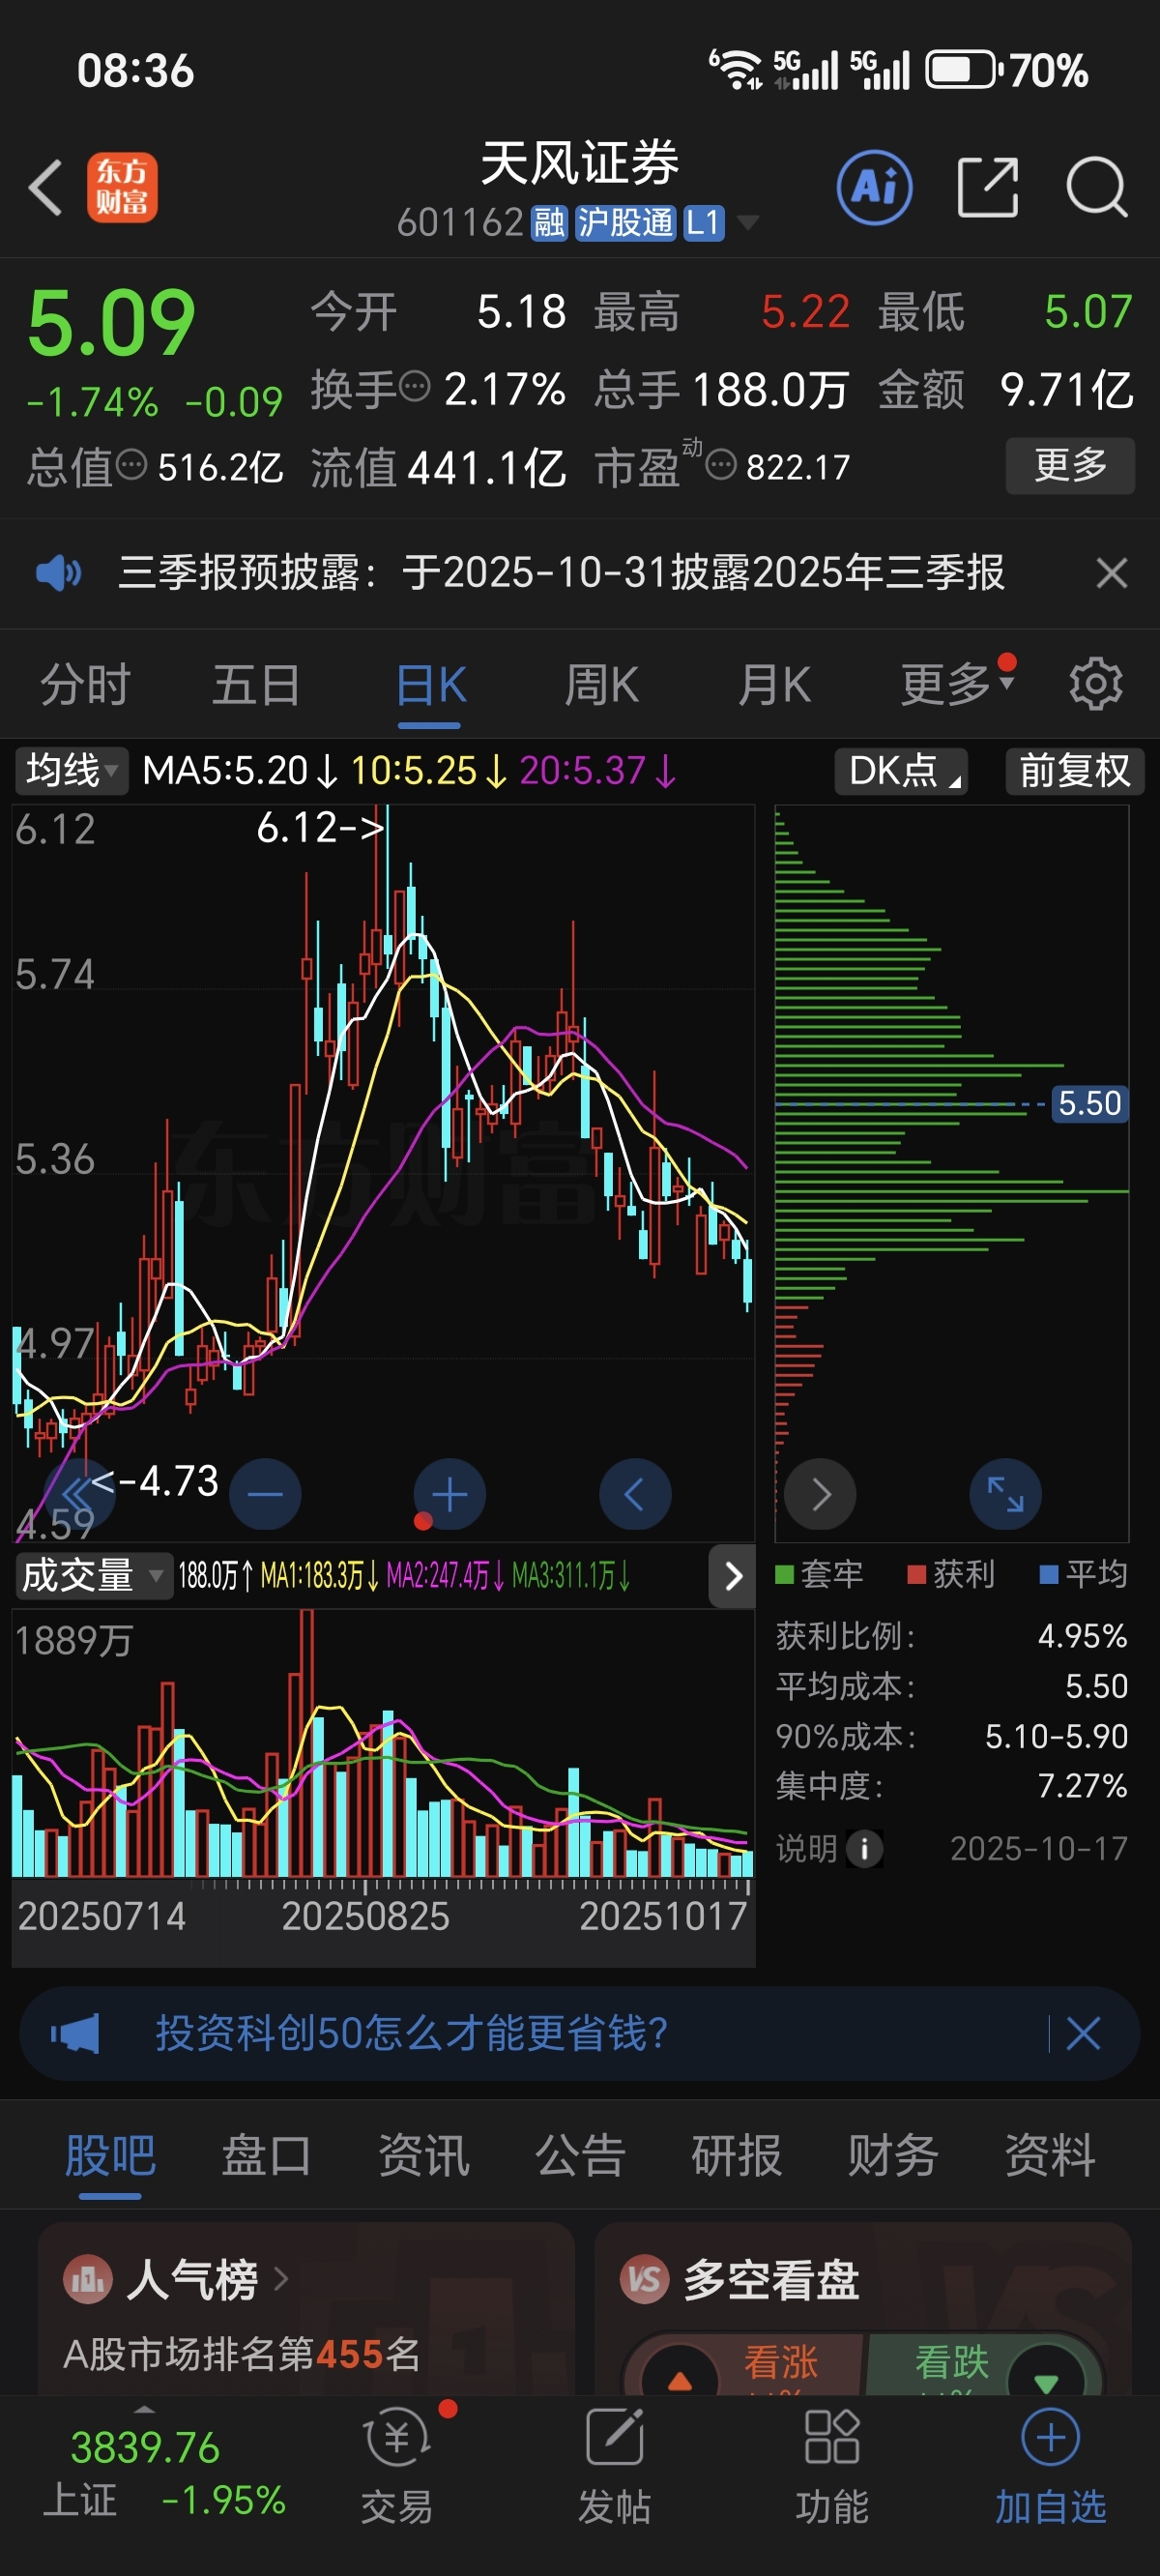1160x2576 pixels.
Task: Open the 公告 tab
Action: click(x=580, y=2155)
